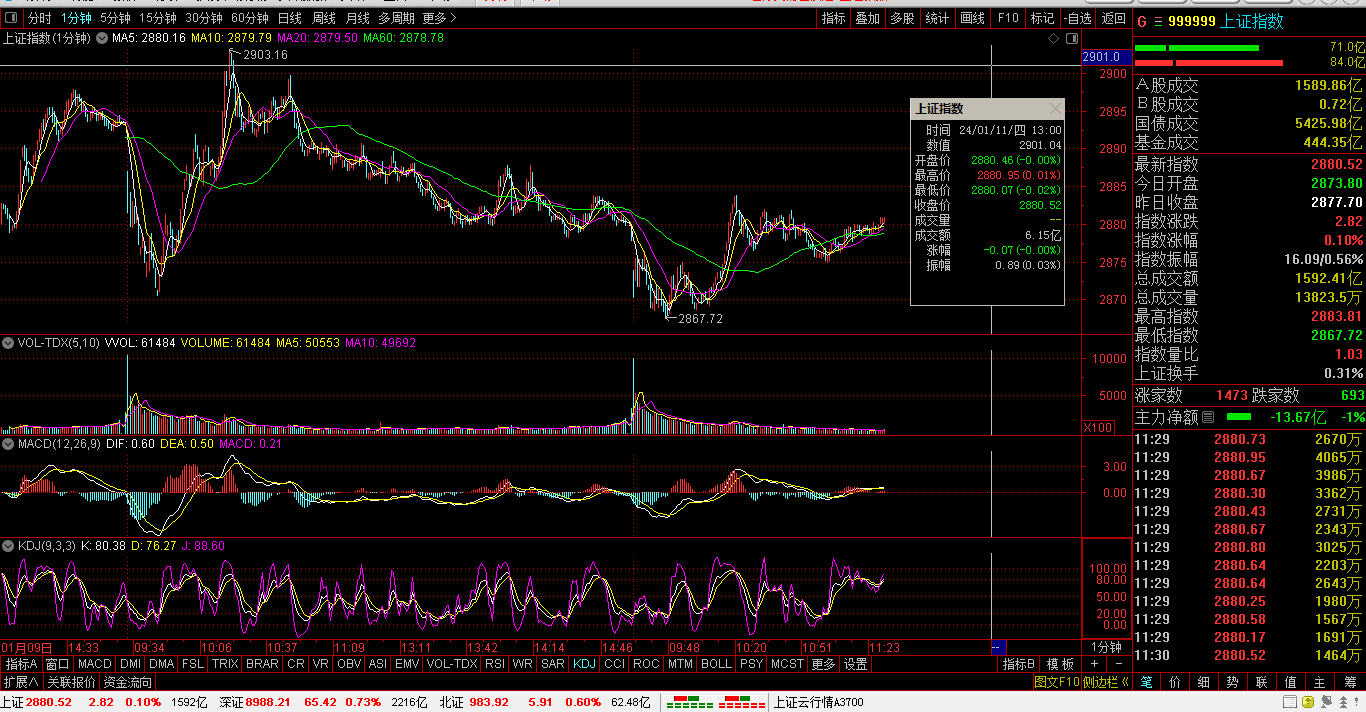The height and width of the screenshot is (712, 1366).
Task: Open the round dropdown beside 上证指数(1分钟)
Action: 101,38
